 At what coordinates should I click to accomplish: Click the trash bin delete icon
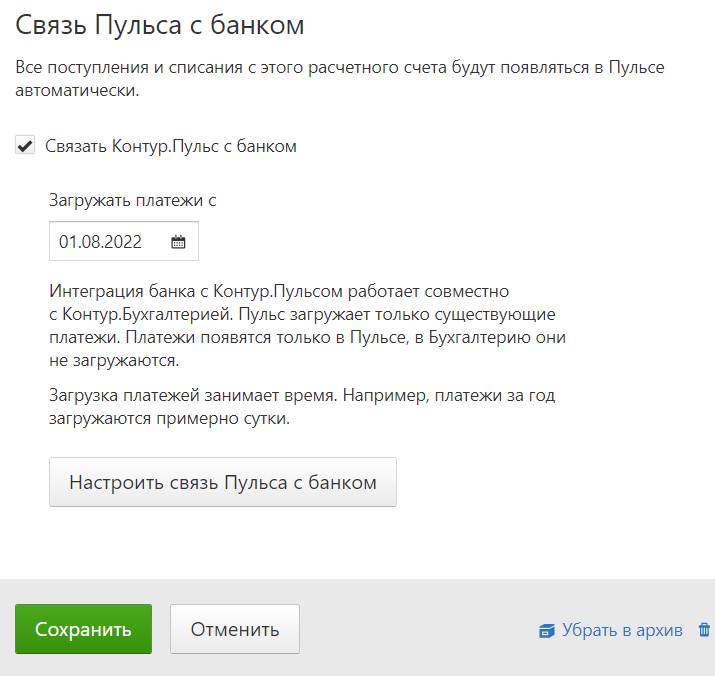tap(705, 630)
